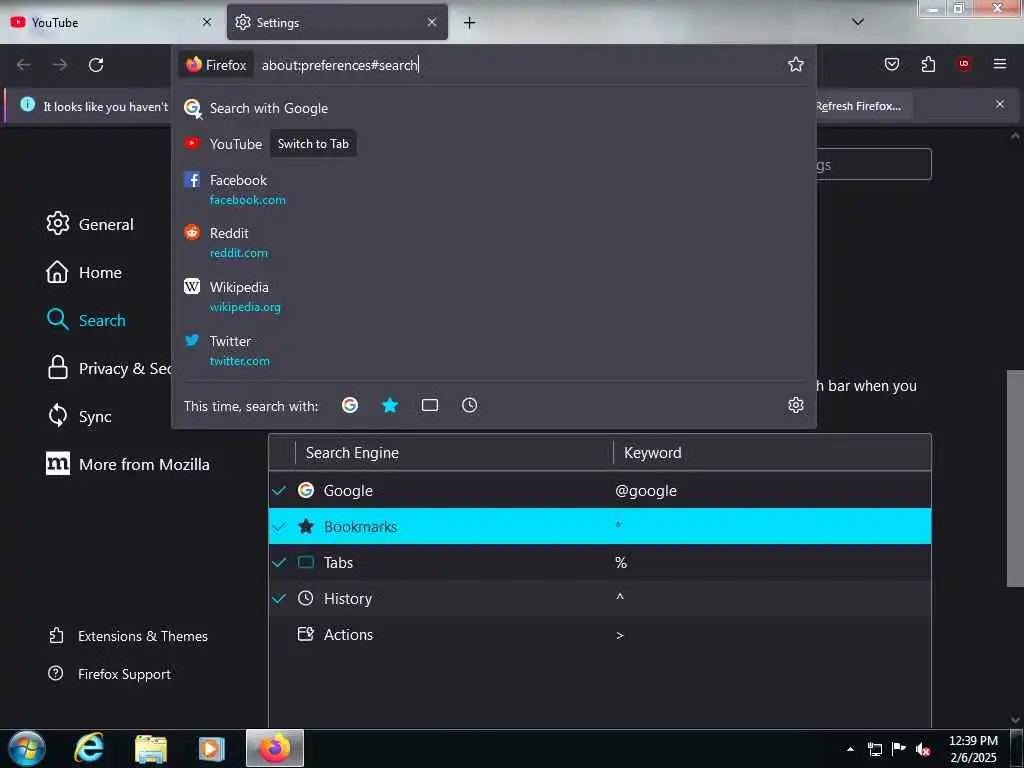Select the Settings tab
Viewport: 1024px width, 768px height.
pyautogui.click(x=337, y=23)
